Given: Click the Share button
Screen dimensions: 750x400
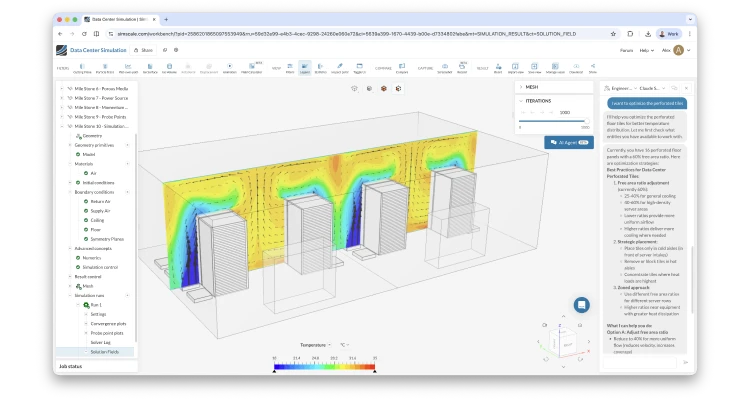Looking at the screenshot, I should pyautogui.click(x=145, y=49).
